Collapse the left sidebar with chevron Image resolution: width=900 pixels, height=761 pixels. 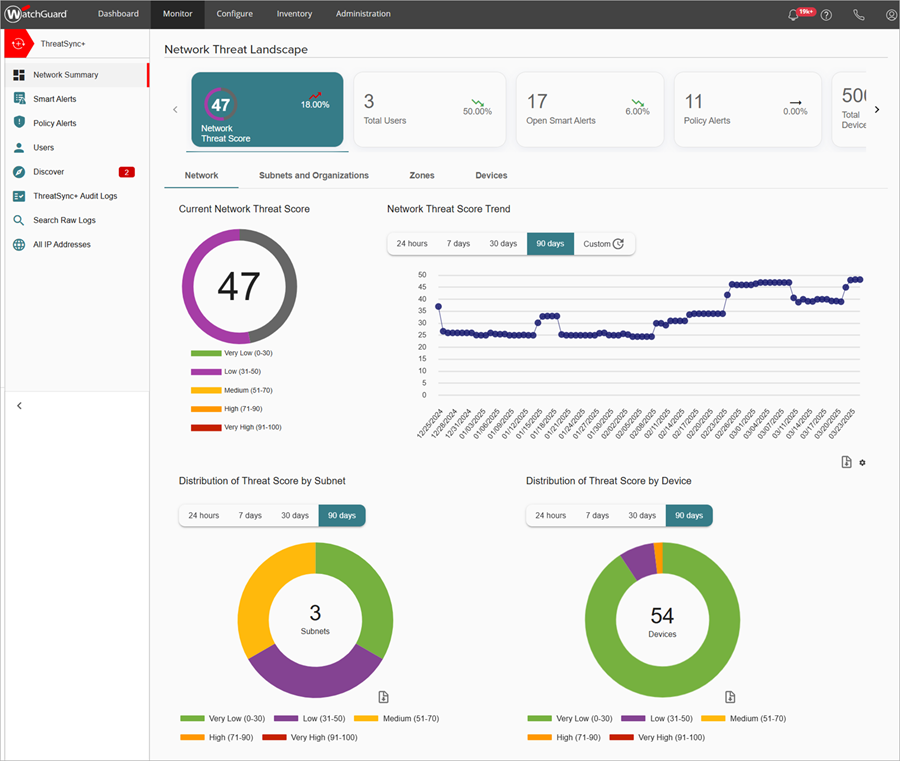[x=19, y=405]
